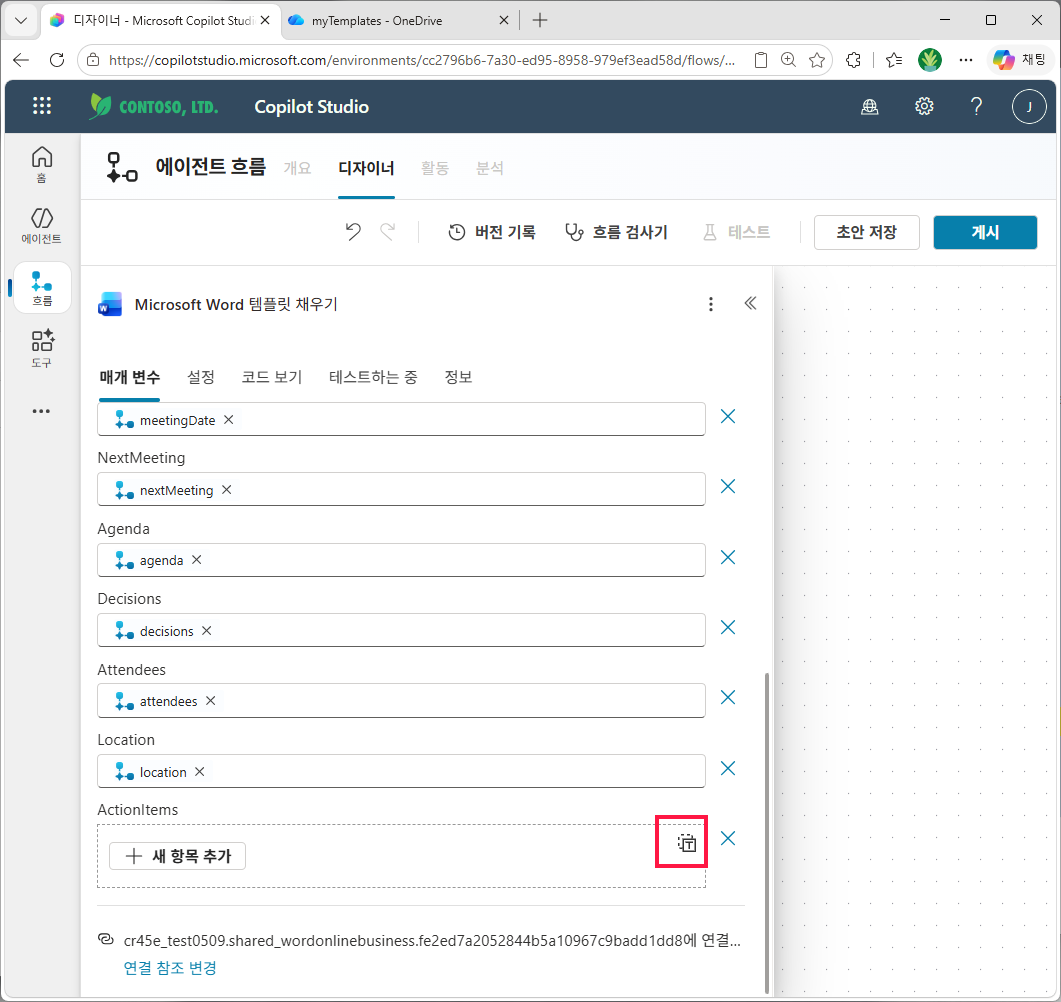The height and width of the screenshot is (1002, 1061).
Task: Switch to the Testing (테스트하는 중) tab
Action: click(x=374, y=377)
